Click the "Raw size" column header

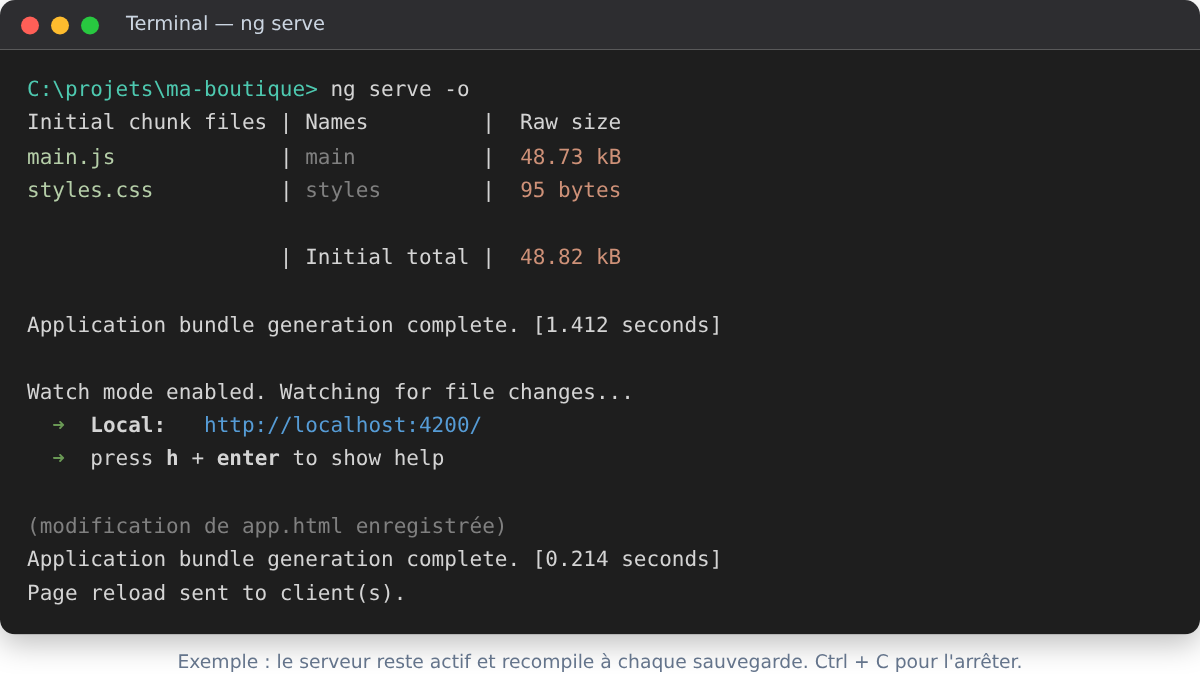[x=570, y=123]
